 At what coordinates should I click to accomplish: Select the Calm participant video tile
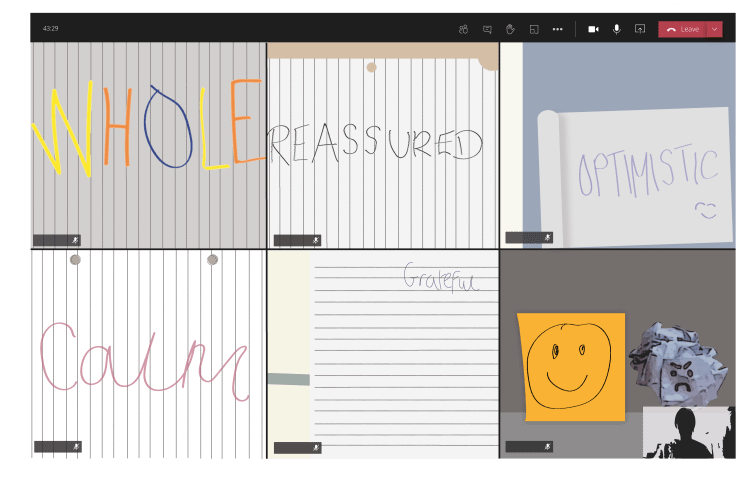coord(147,355)
